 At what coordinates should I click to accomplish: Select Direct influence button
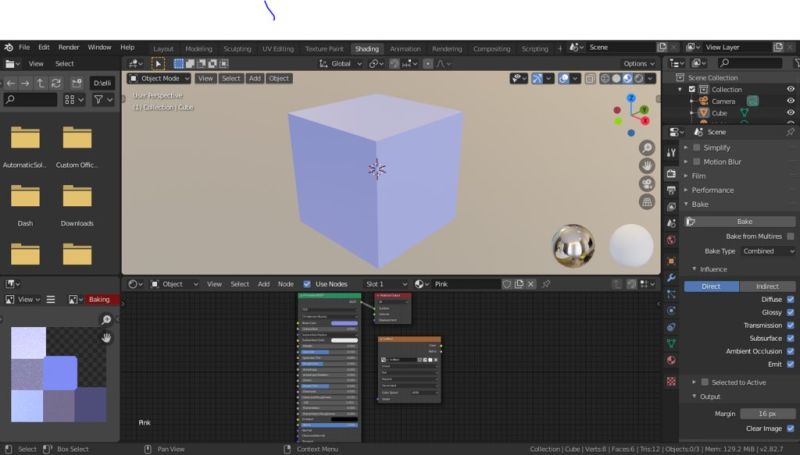pos(711,286)
